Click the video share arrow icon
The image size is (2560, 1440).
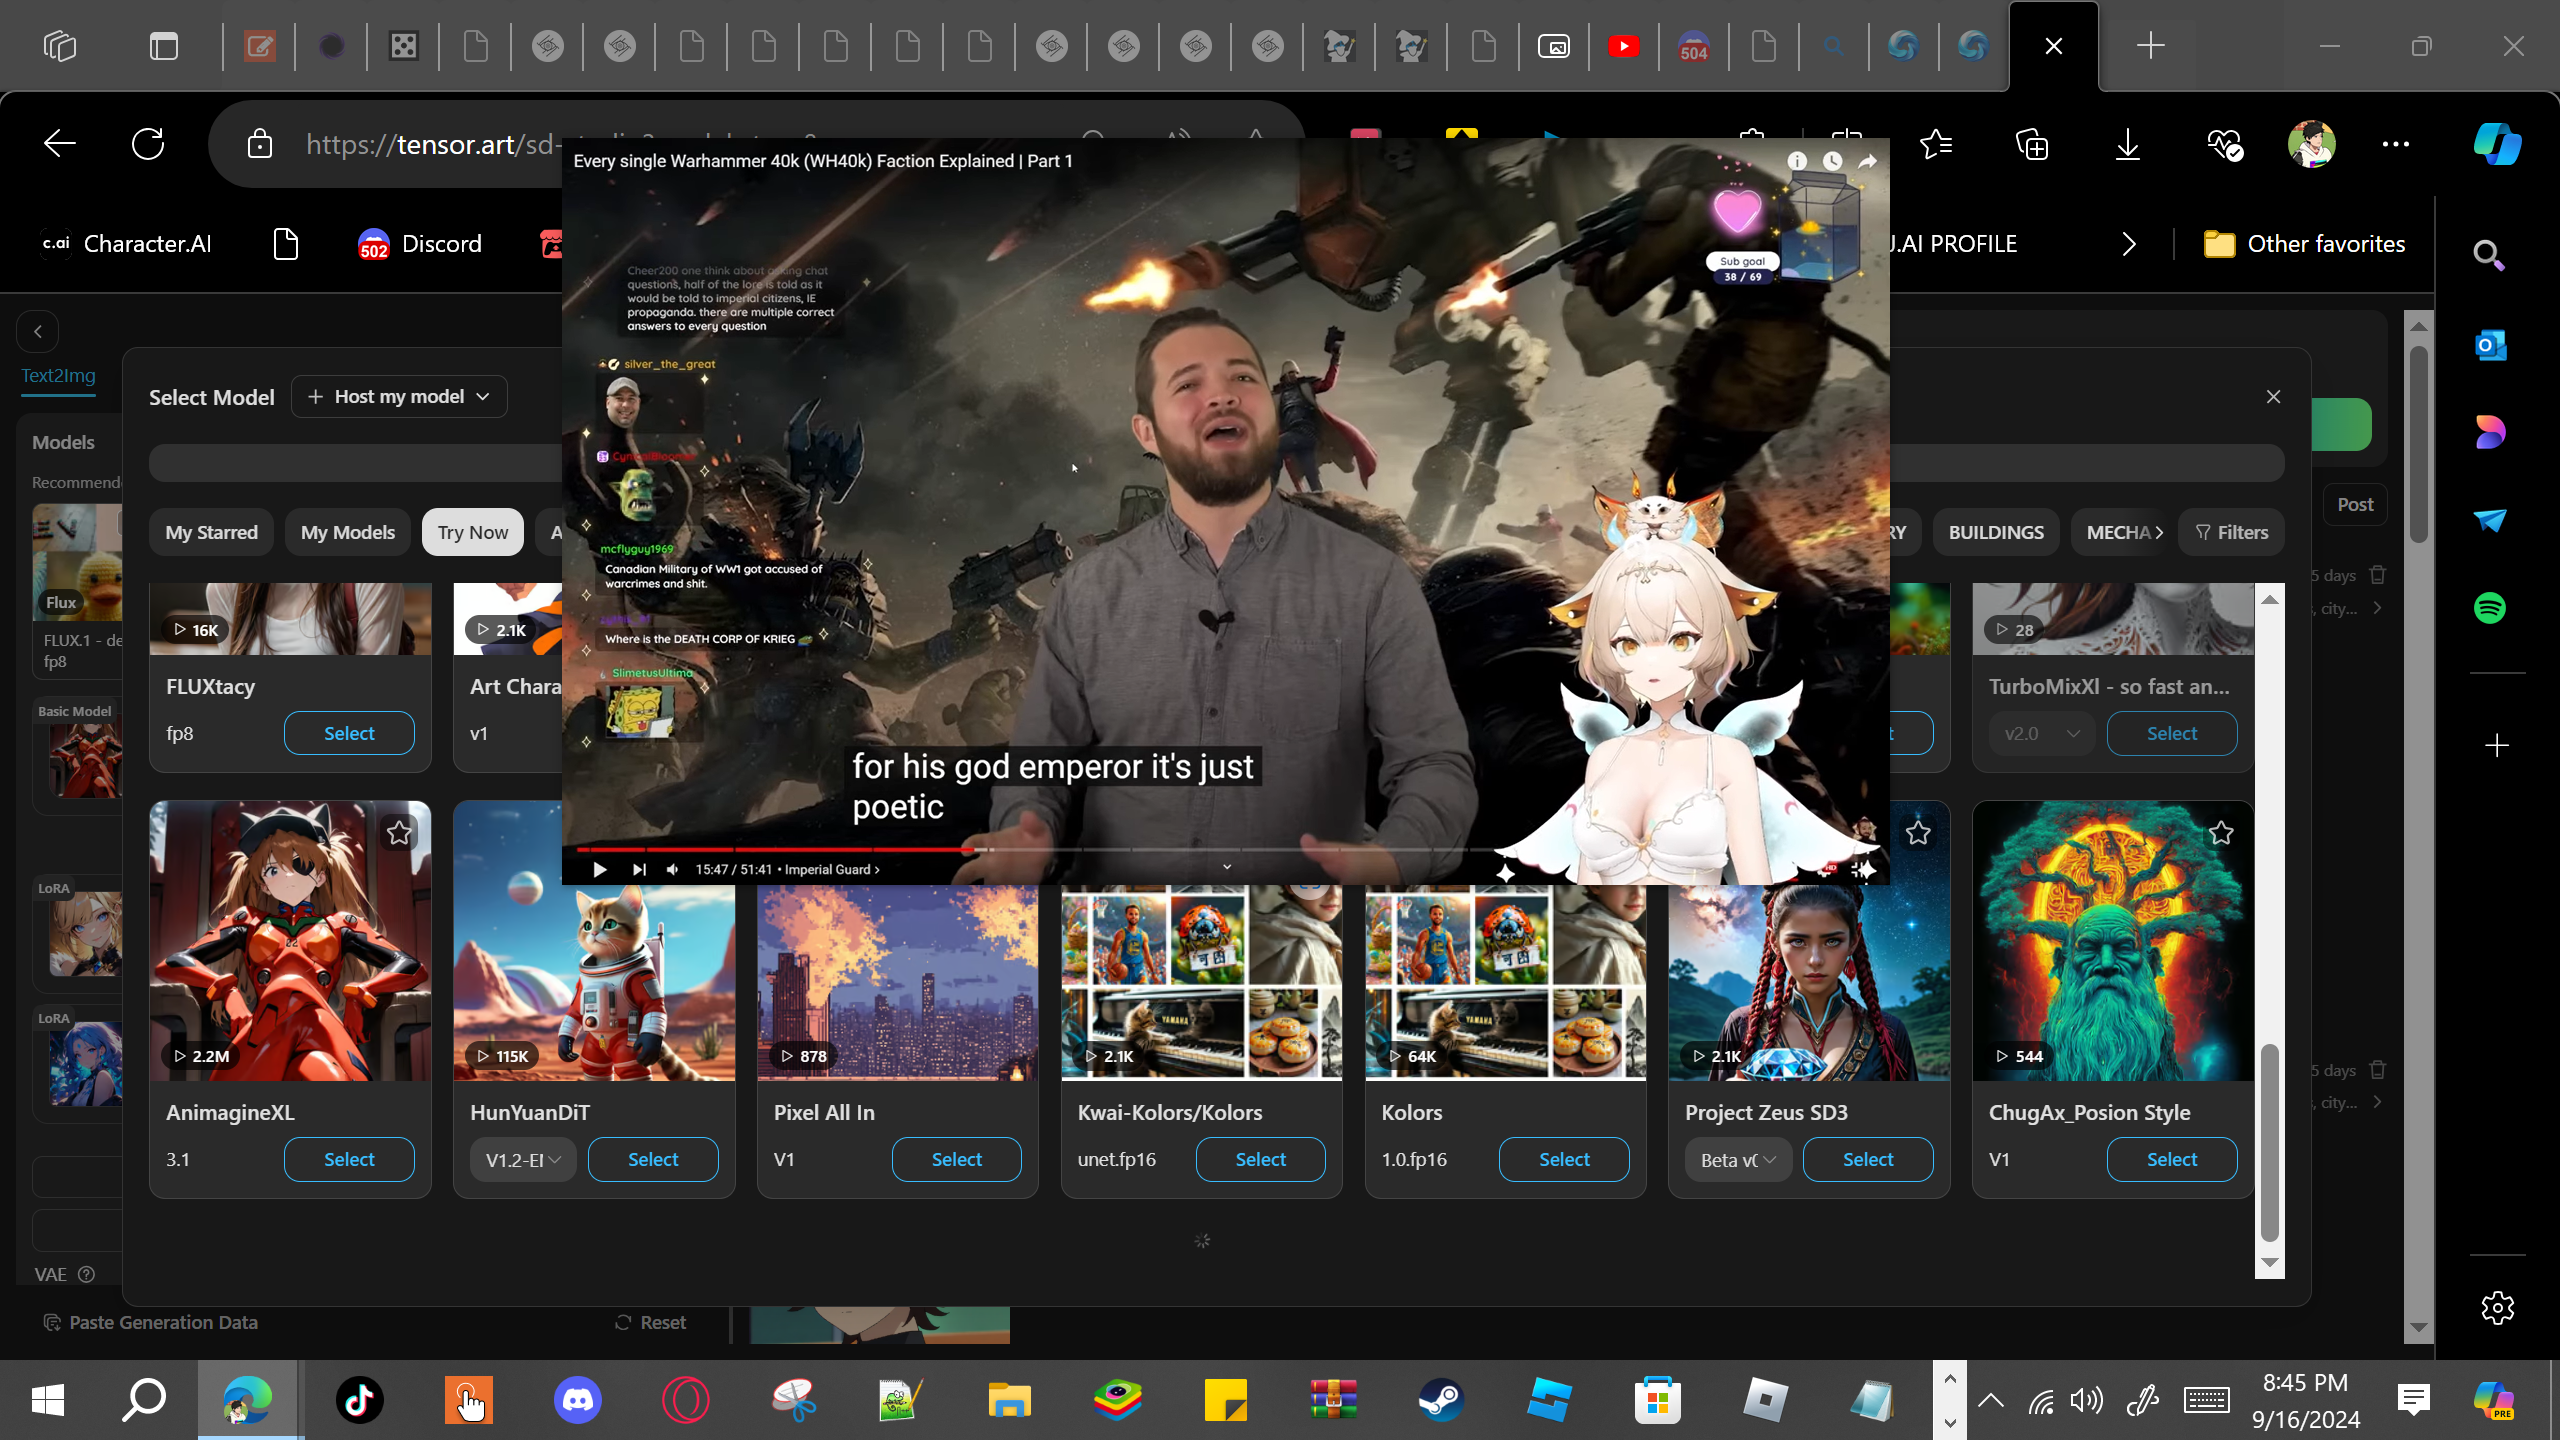point(1867,161)
